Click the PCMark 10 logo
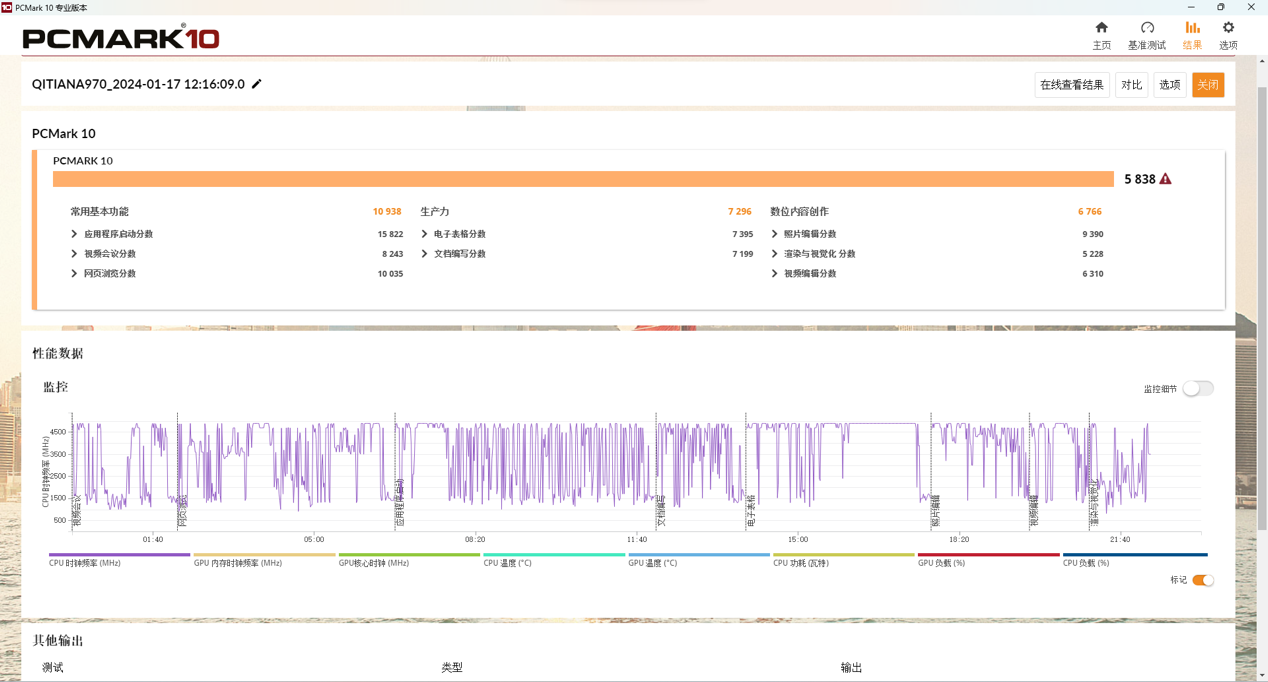The width and height of the screenshot is (1268, 682). [x=120, y=38]
